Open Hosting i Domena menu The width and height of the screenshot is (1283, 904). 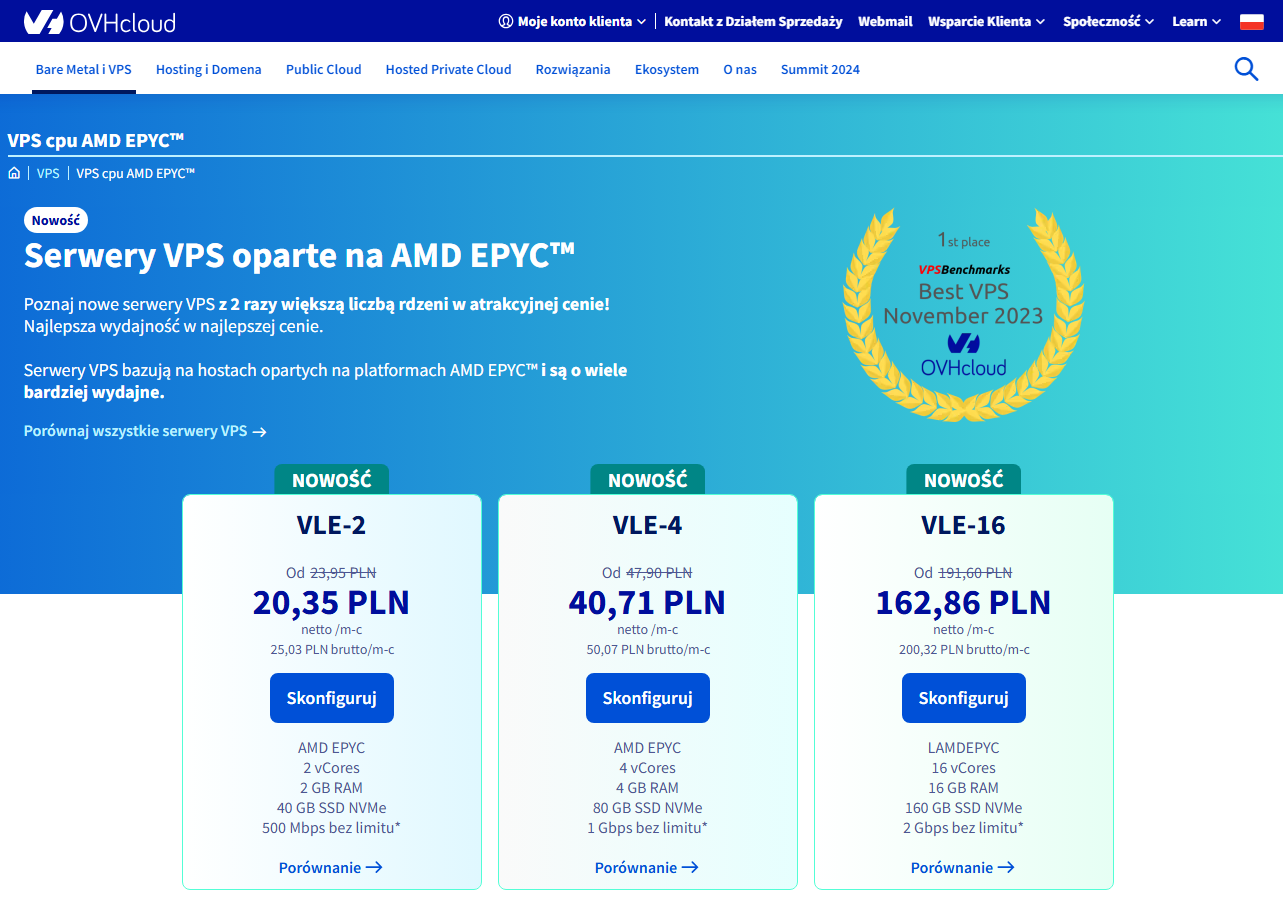click(x=208, y=69)
